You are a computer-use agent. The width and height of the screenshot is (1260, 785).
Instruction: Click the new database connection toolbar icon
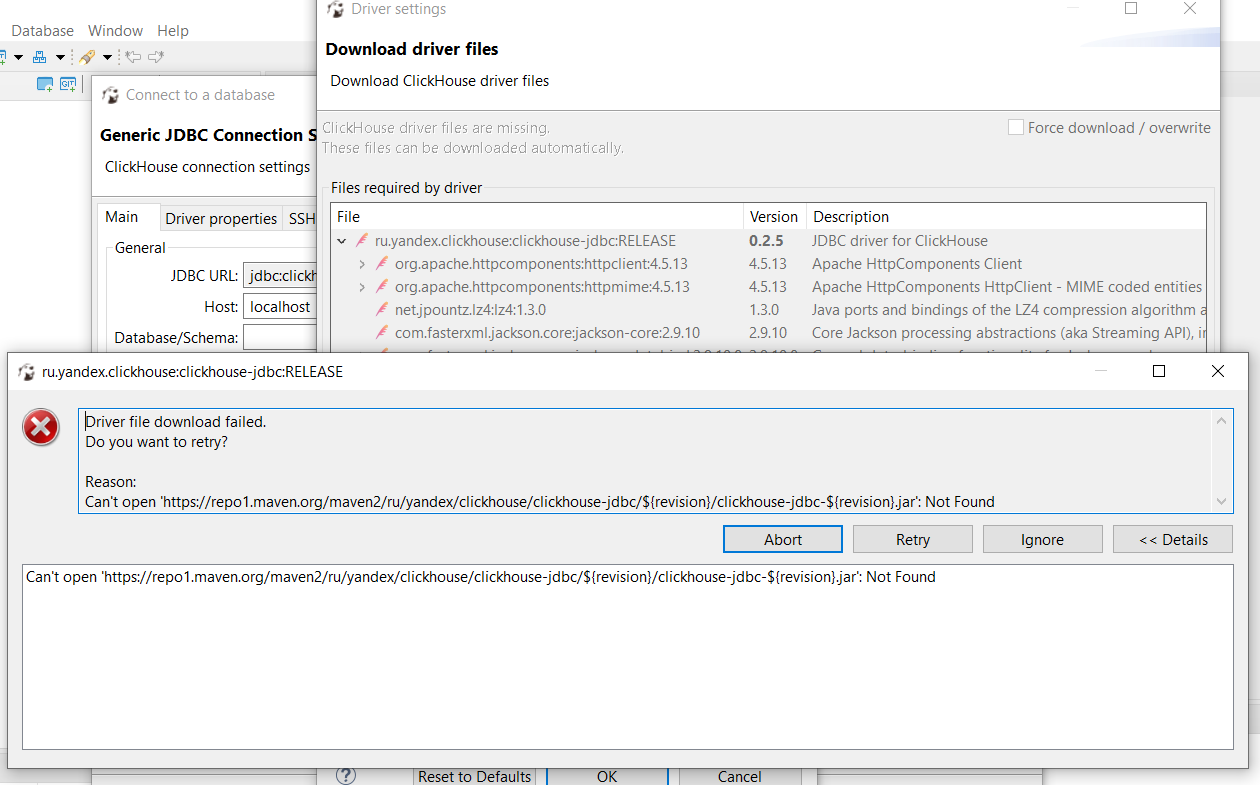[x=40, y=57]
